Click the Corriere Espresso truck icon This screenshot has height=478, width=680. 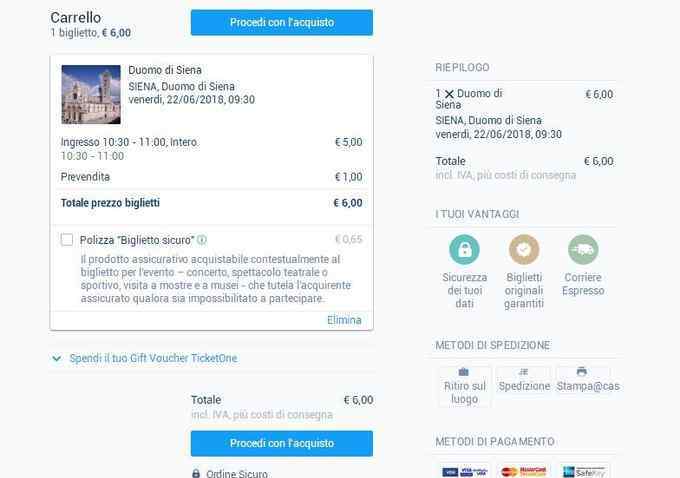(583, 249)
